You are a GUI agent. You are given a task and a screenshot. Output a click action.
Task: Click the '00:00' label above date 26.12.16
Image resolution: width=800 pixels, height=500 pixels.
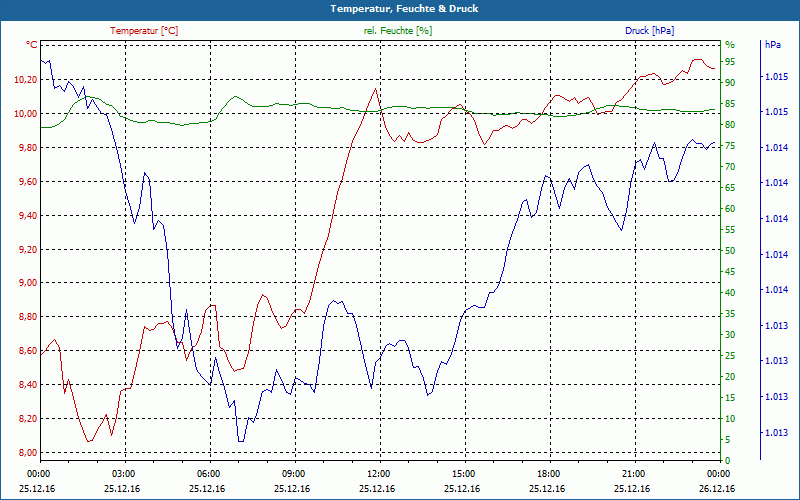click(x=718, y=473)
